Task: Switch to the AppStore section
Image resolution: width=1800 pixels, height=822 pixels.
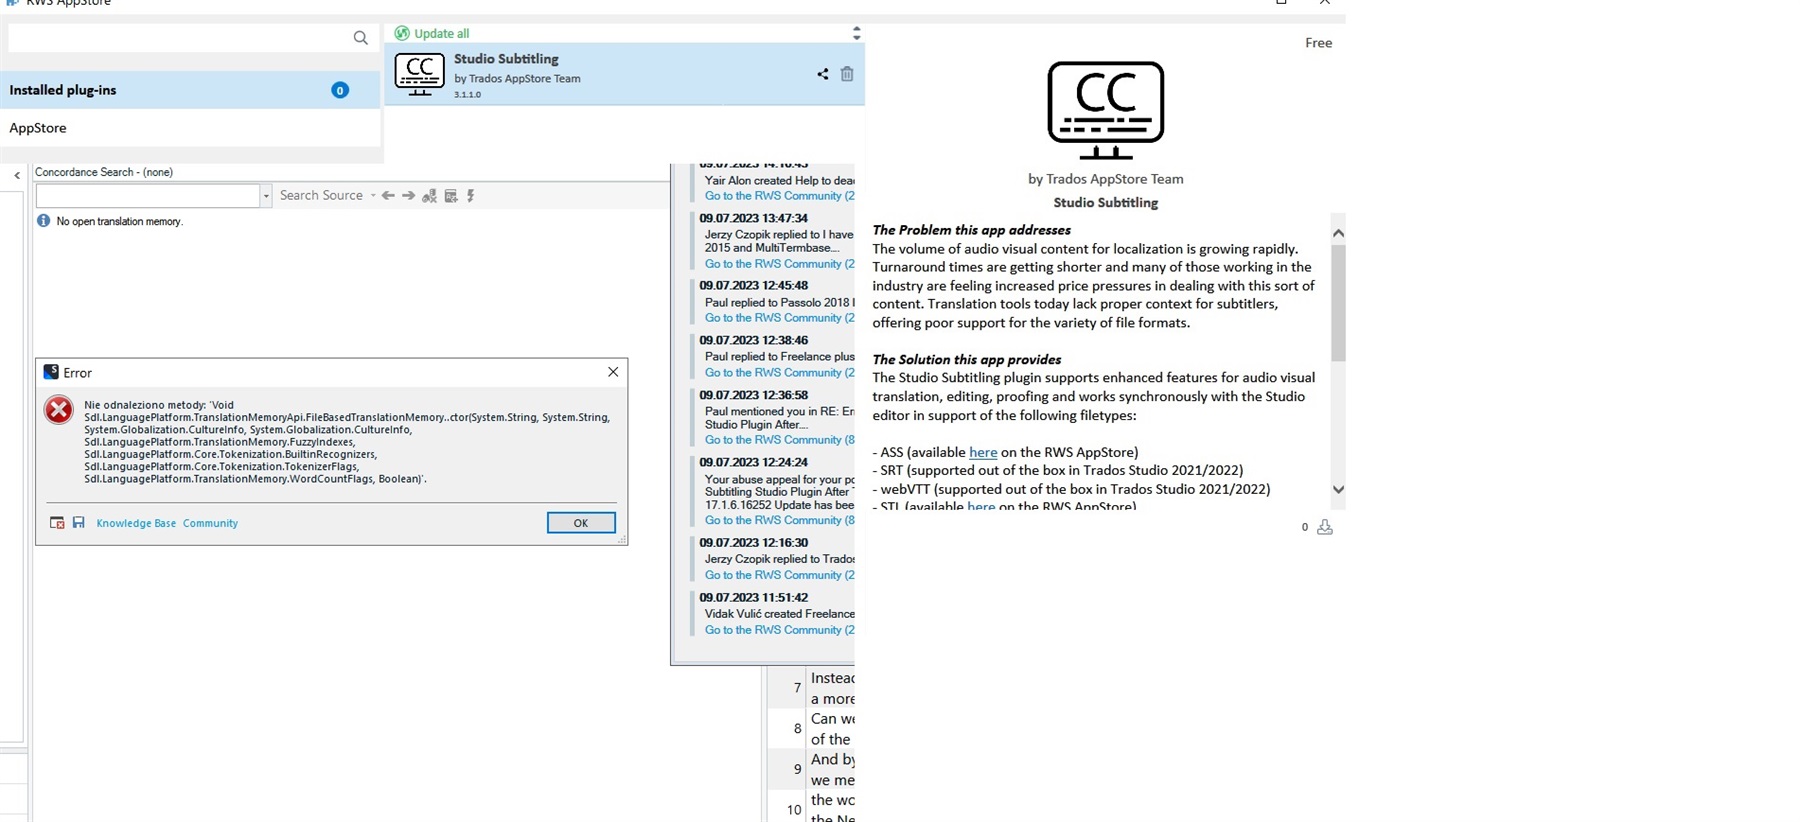Action: (190, 128)
